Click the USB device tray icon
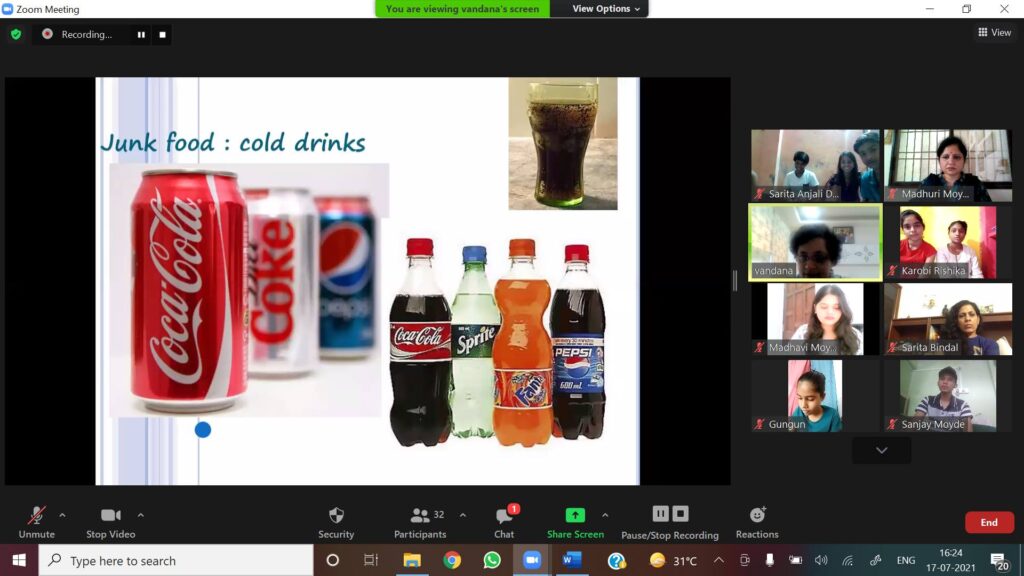The height and width of the screenshot is (576, 1024). pos(770,560)
